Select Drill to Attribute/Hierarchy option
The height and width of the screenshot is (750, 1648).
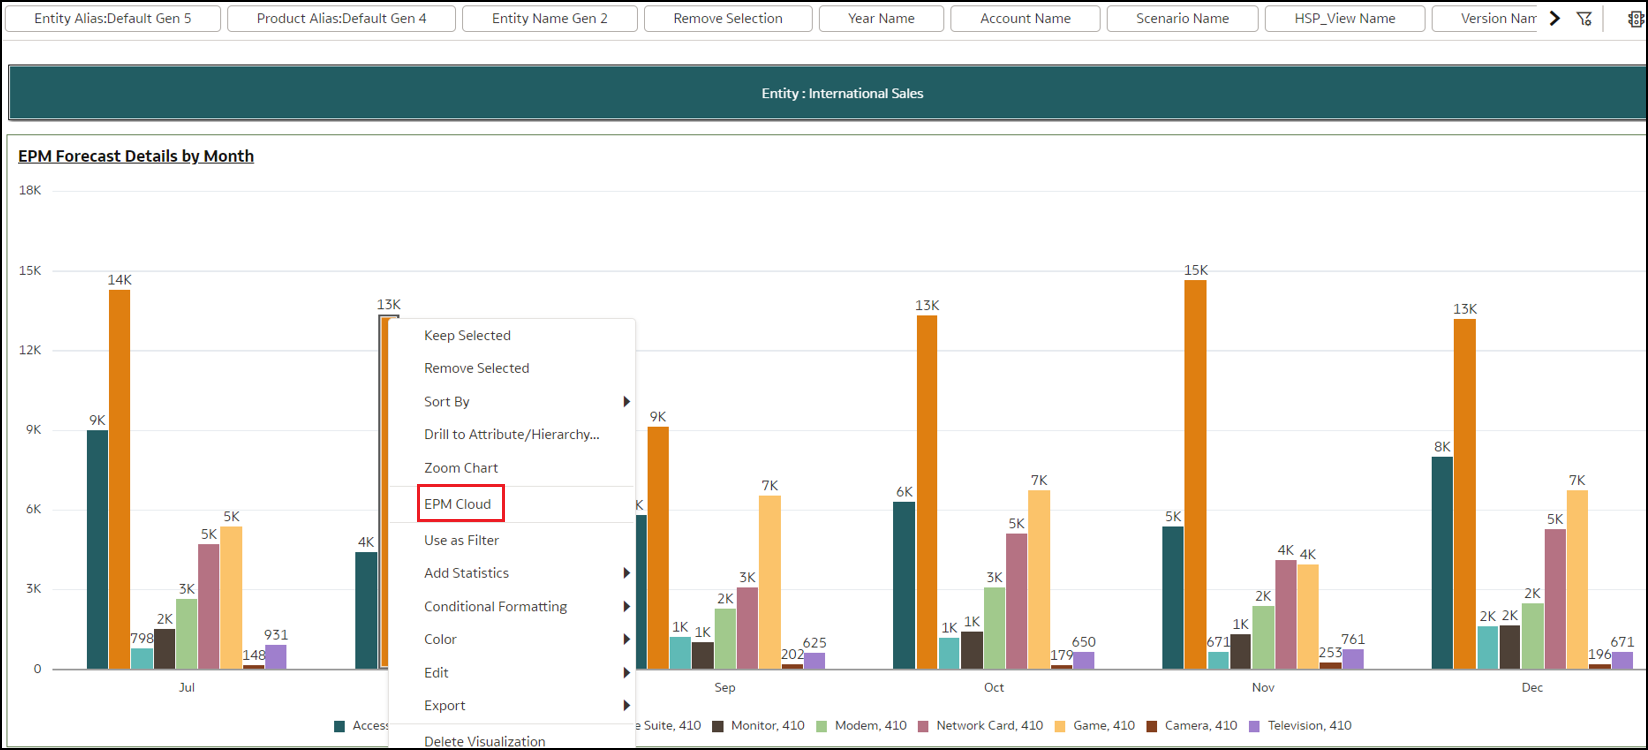(511, 435)
